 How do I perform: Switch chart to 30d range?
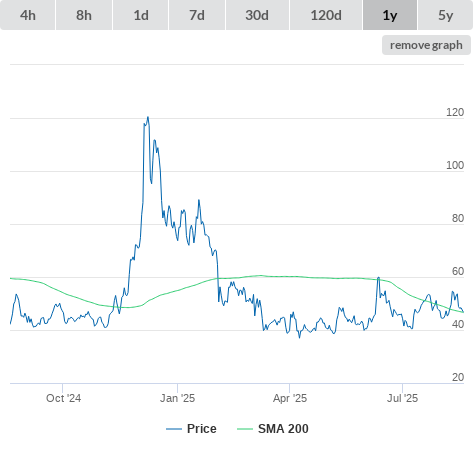[x=257, y=15]
